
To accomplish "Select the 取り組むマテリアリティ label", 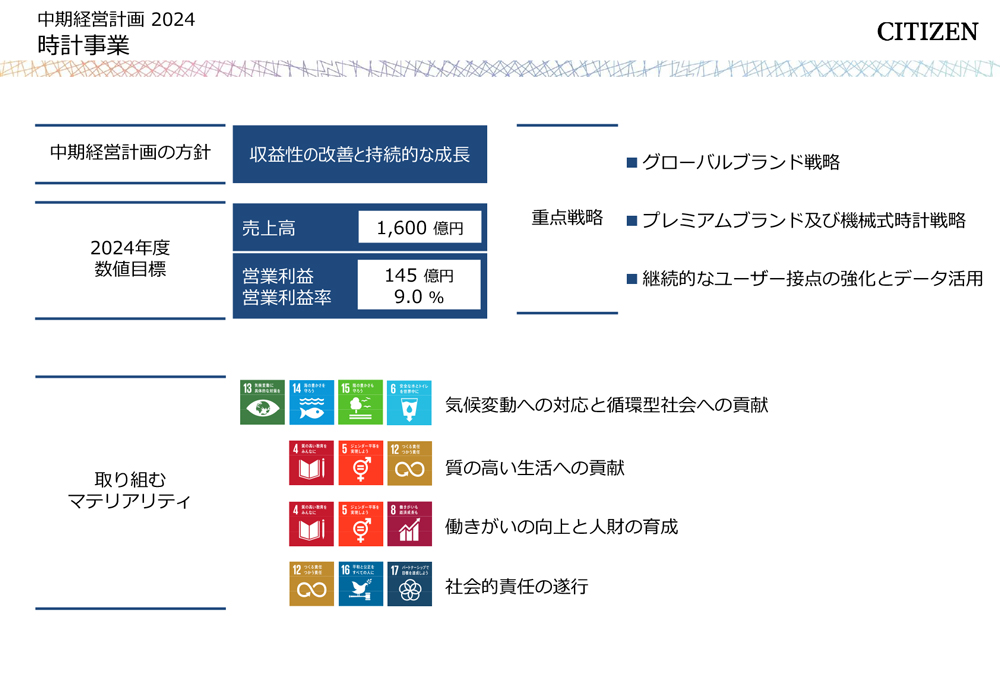I will 129,490.
